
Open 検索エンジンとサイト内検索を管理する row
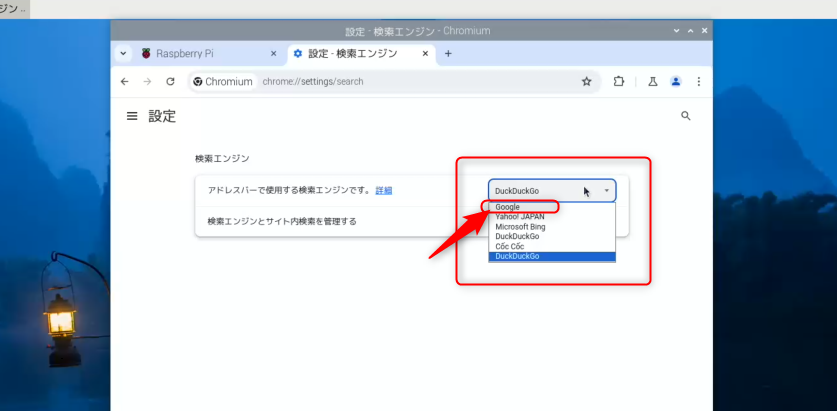point(412,221)
